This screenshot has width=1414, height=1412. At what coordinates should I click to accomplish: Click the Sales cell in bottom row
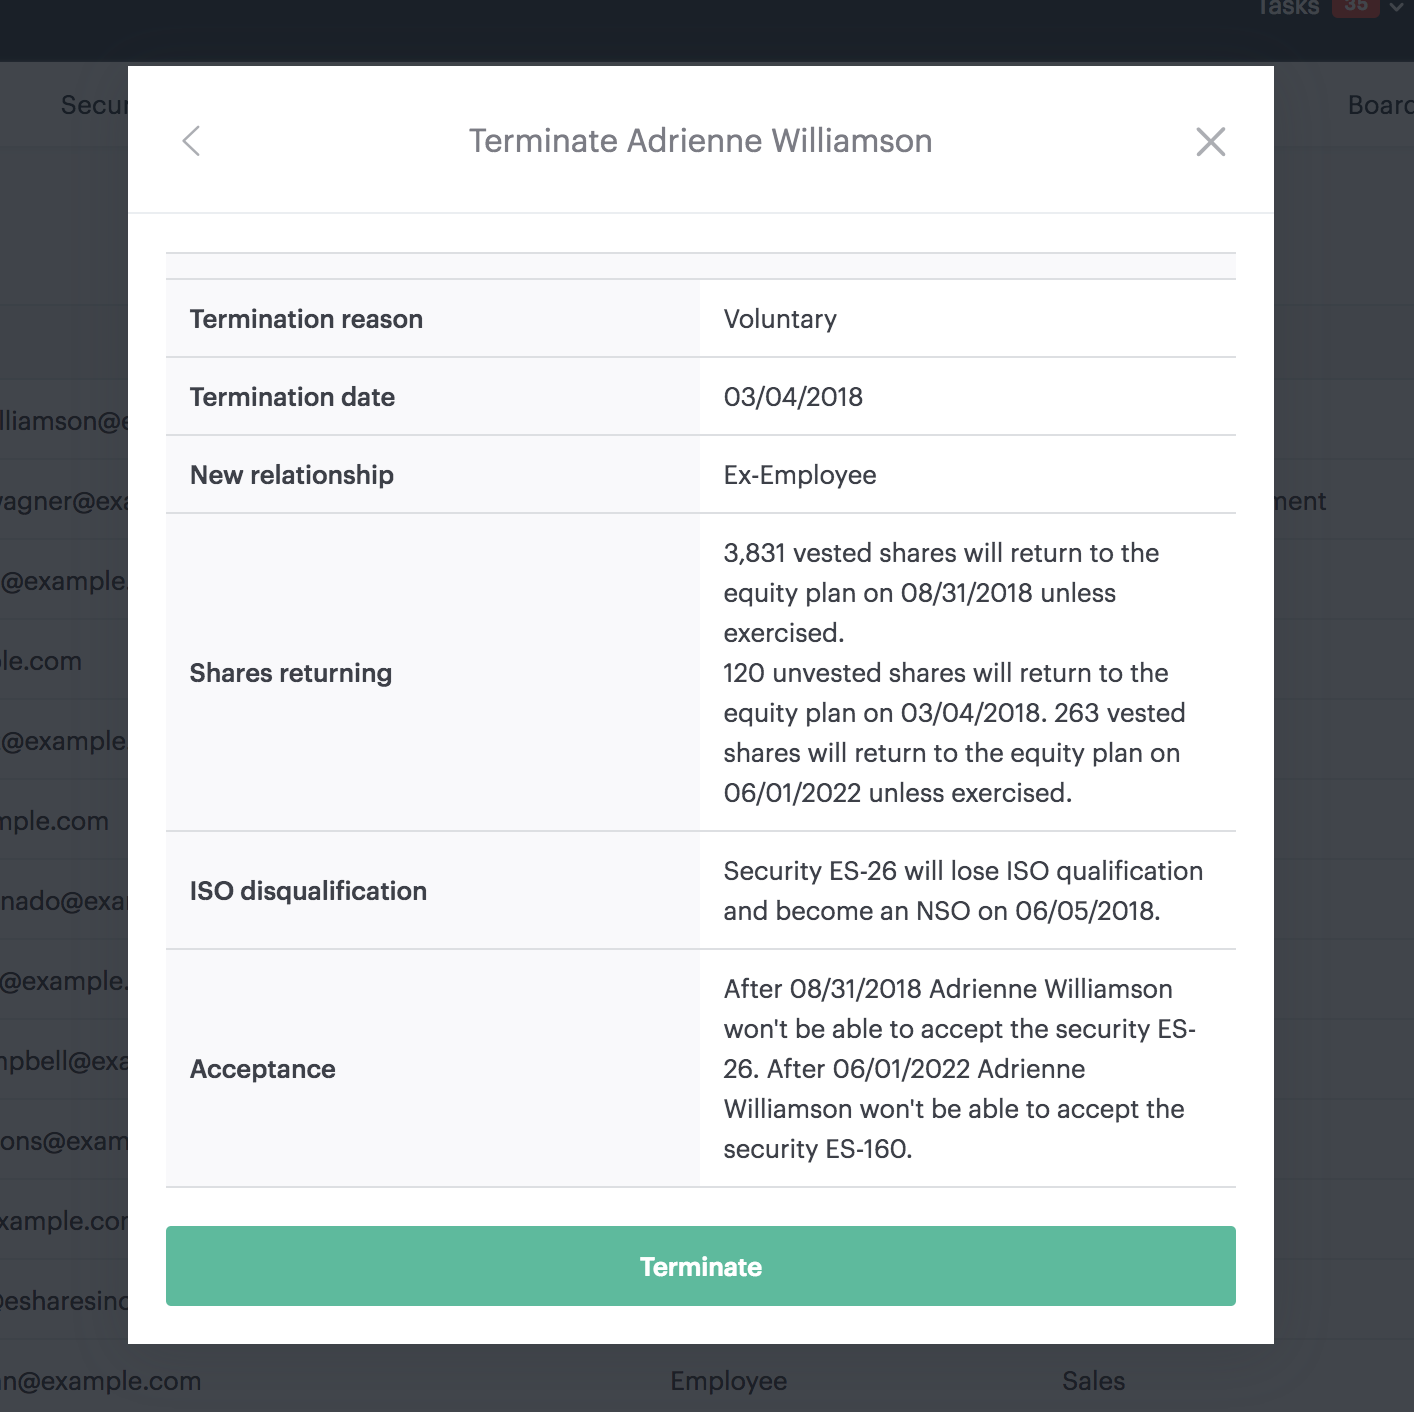[x=1094, y=1381]
